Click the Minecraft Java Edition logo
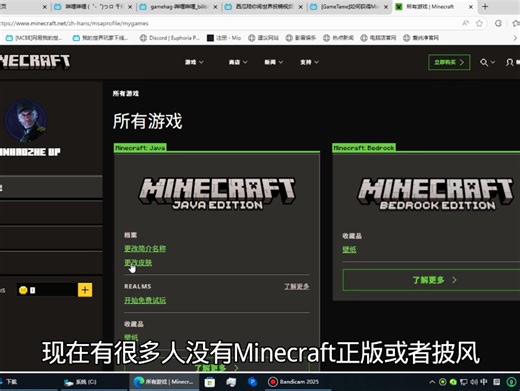Viewport: 520px width, 391px height. tap(217, 193)
